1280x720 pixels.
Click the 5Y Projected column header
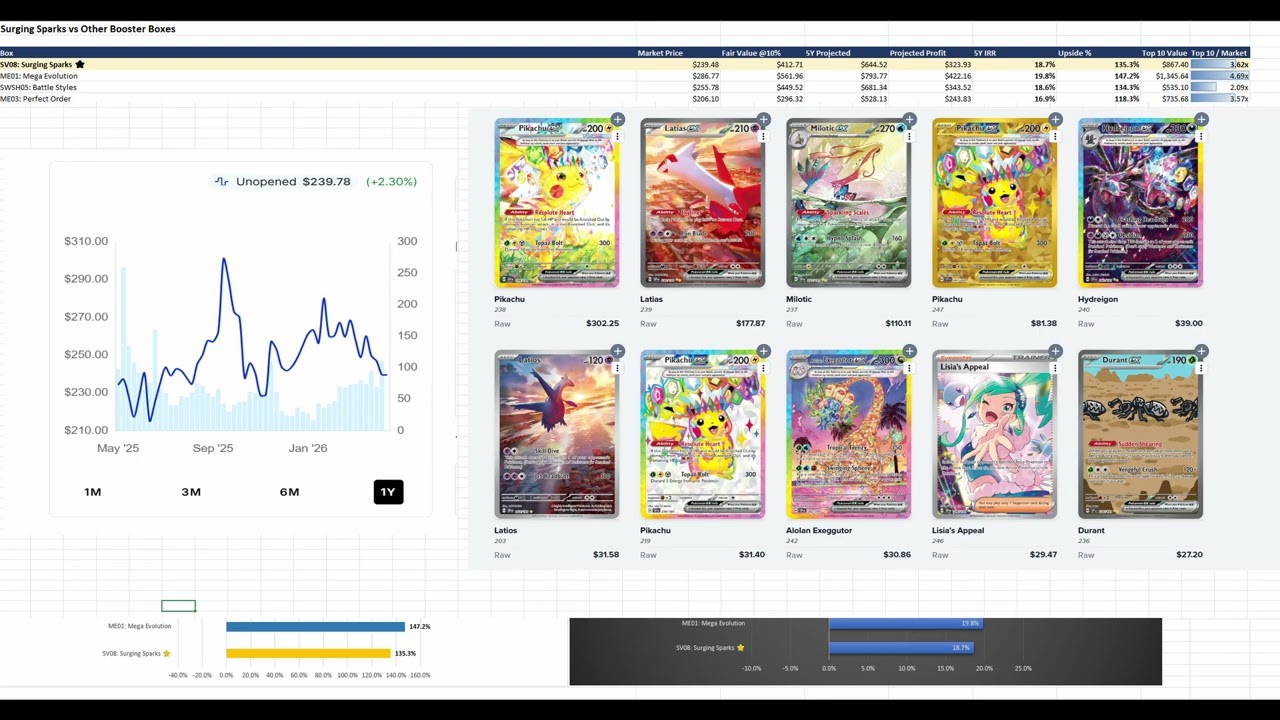828,53
